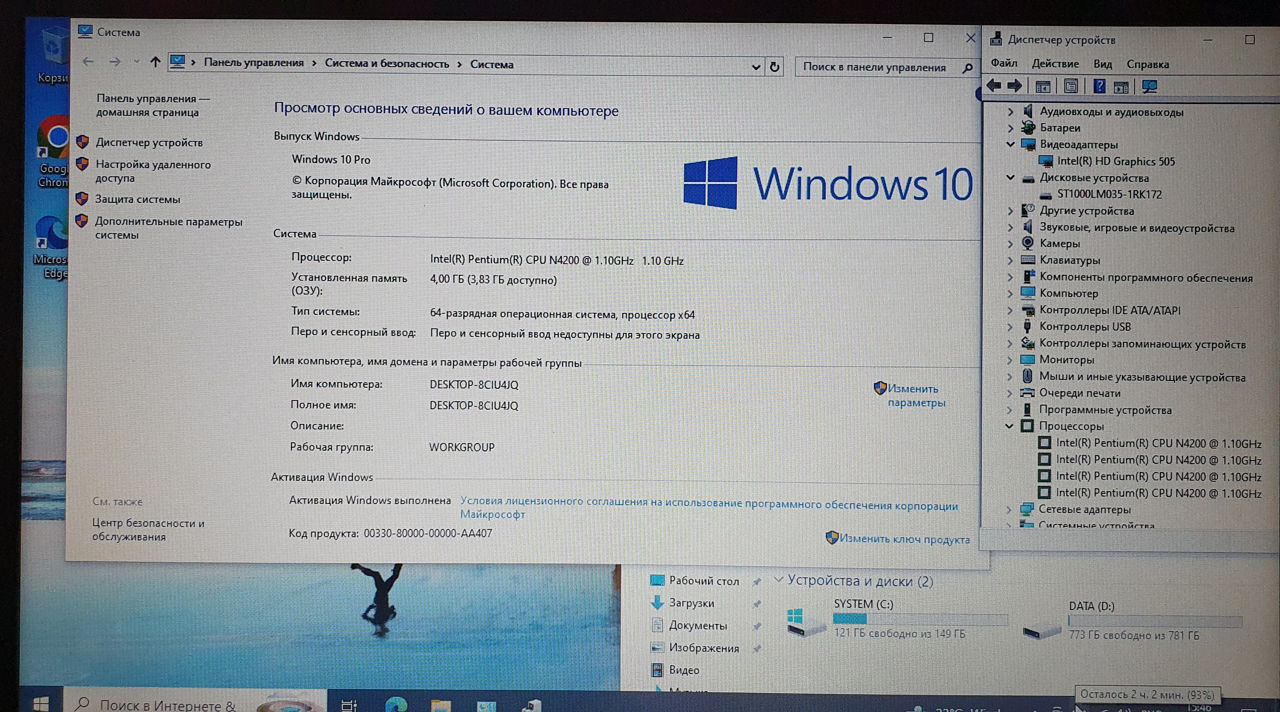Open Загрузки in Explorer quick access
This screenshot has height=712, width=1280.
click(x=691, y=603)
